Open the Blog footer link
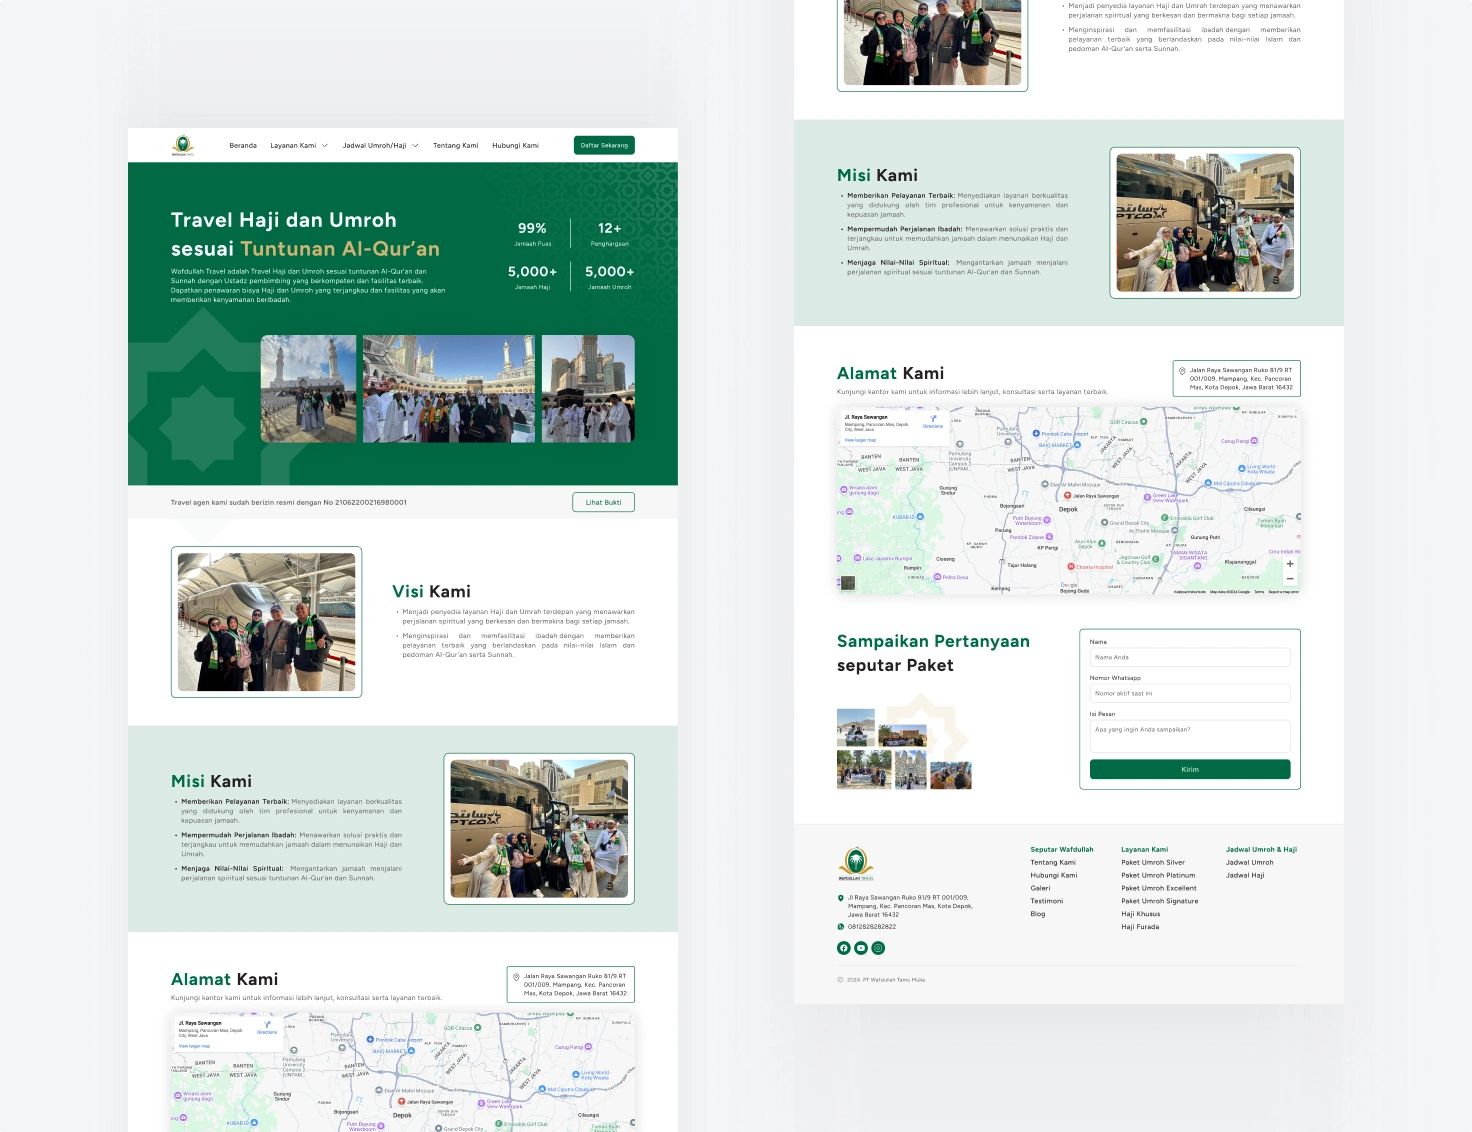1472x1132 pixels. click(1038, 914)
